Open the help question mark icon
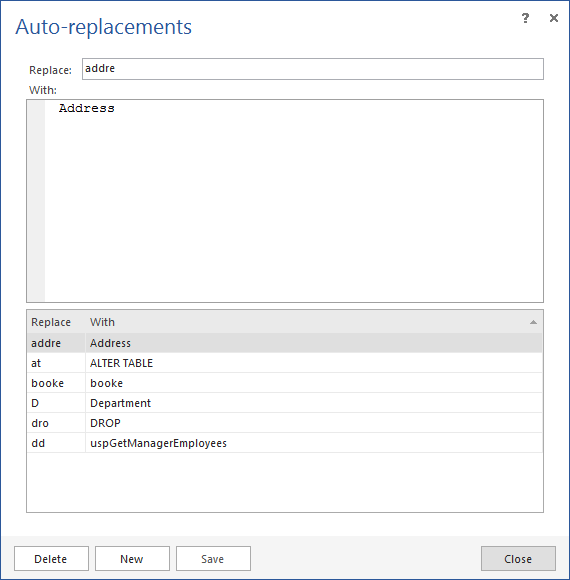The height and width of the screenshot is (580, 570). coord(525,18)
